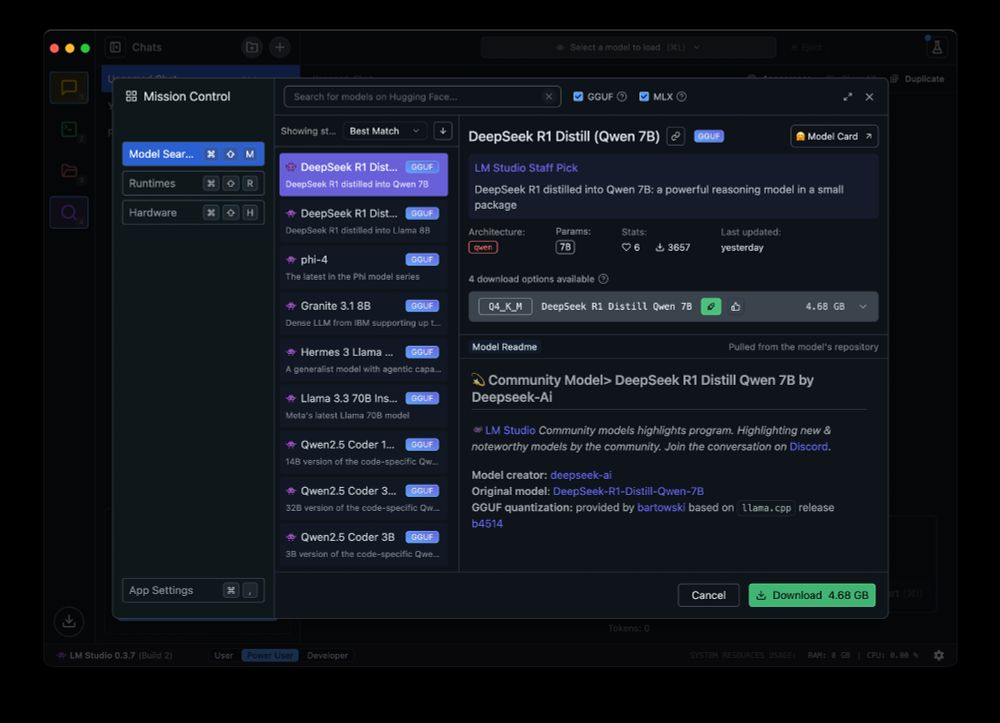Open the flask icon in top right
Screen dimensions: 1000x723
tap(937, 47)
